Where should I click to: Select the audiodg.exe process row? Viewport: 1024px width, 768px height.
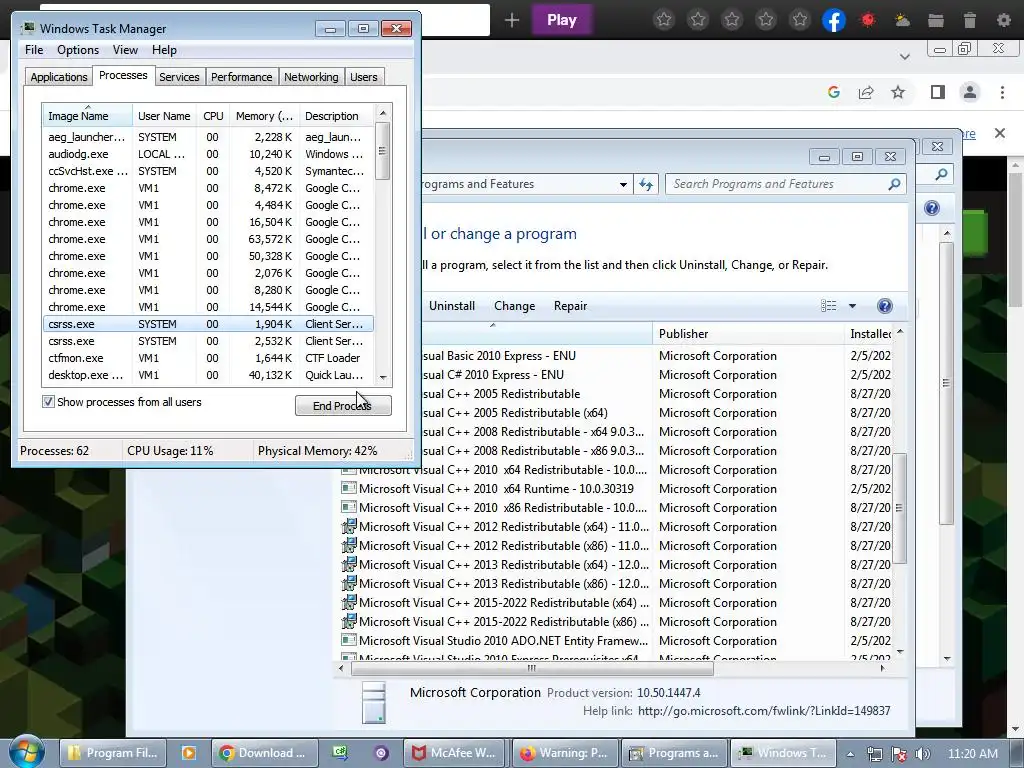208,154
